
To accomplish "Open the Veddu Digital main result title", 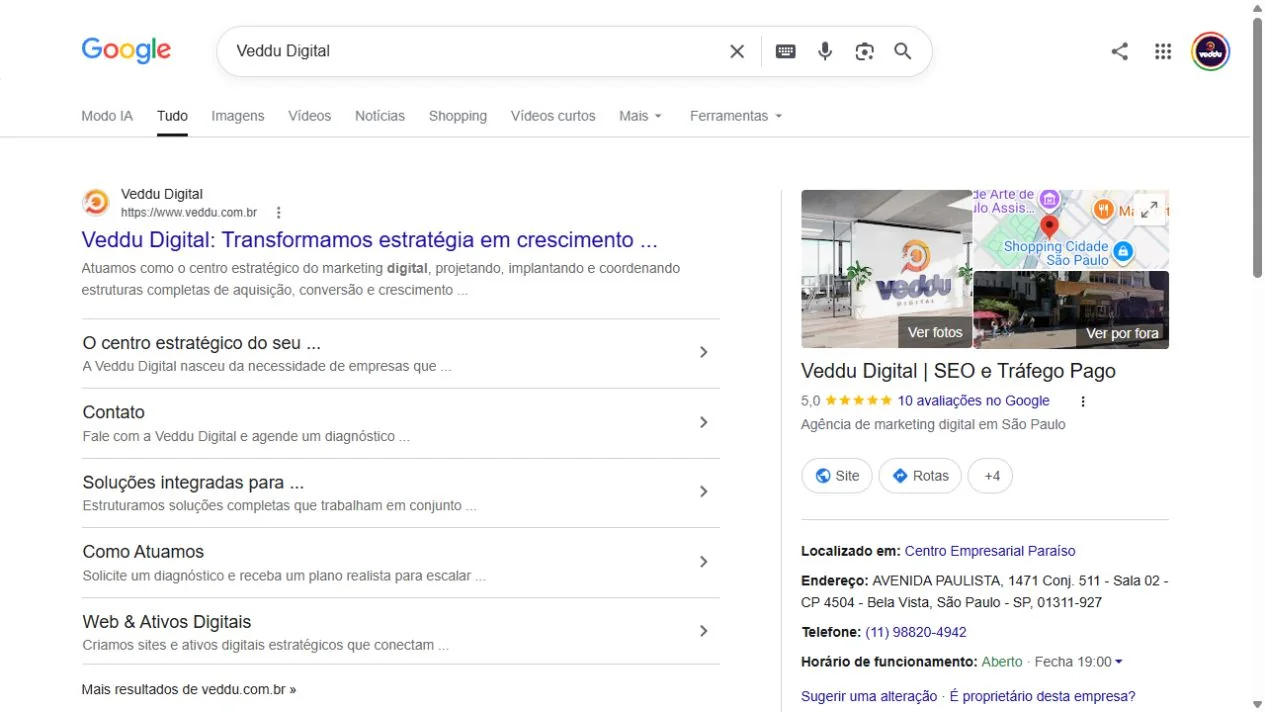I will 369,240.
